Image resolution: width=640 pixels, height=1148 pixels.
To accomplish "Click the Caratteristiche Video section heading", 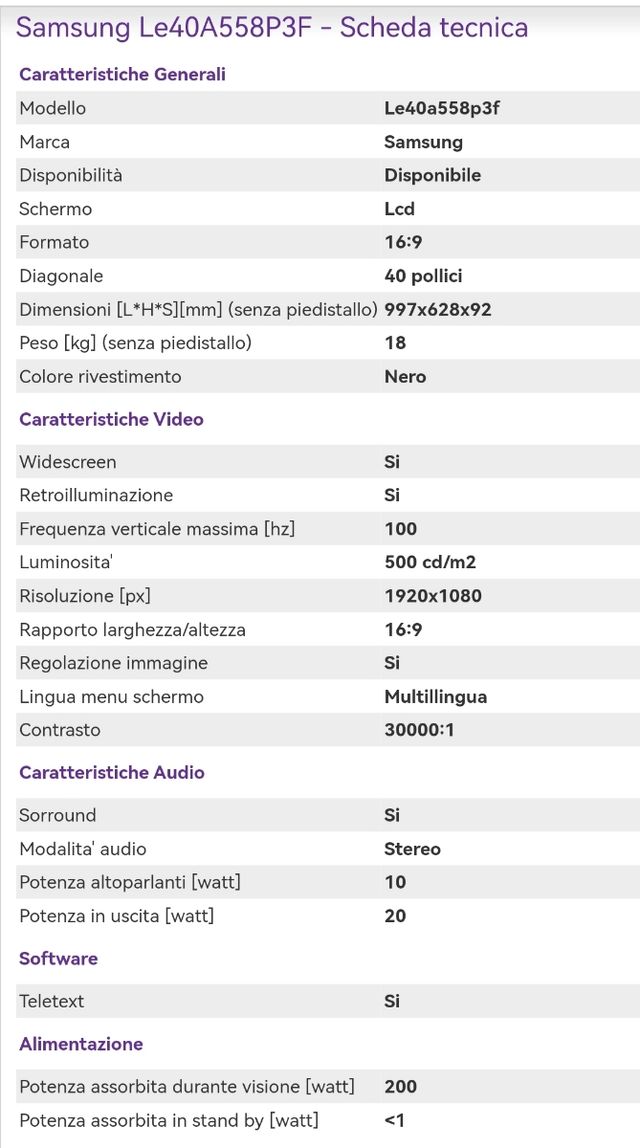I will point(111,419).
